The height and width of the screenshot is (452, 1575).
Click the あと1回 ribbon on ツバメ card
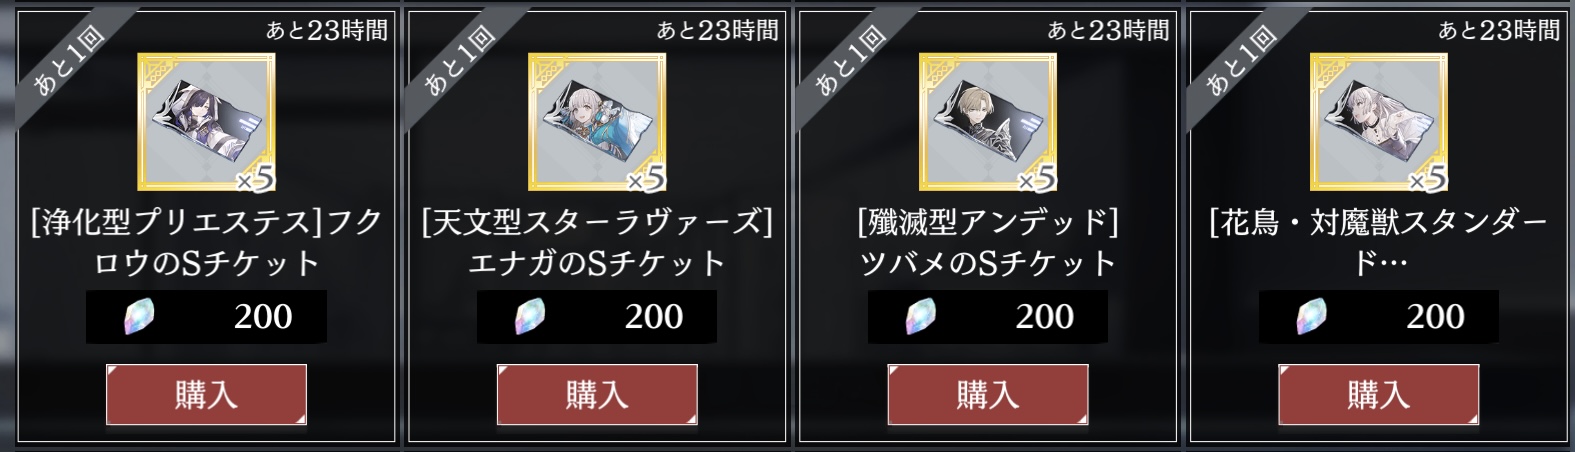click(852, 62)
